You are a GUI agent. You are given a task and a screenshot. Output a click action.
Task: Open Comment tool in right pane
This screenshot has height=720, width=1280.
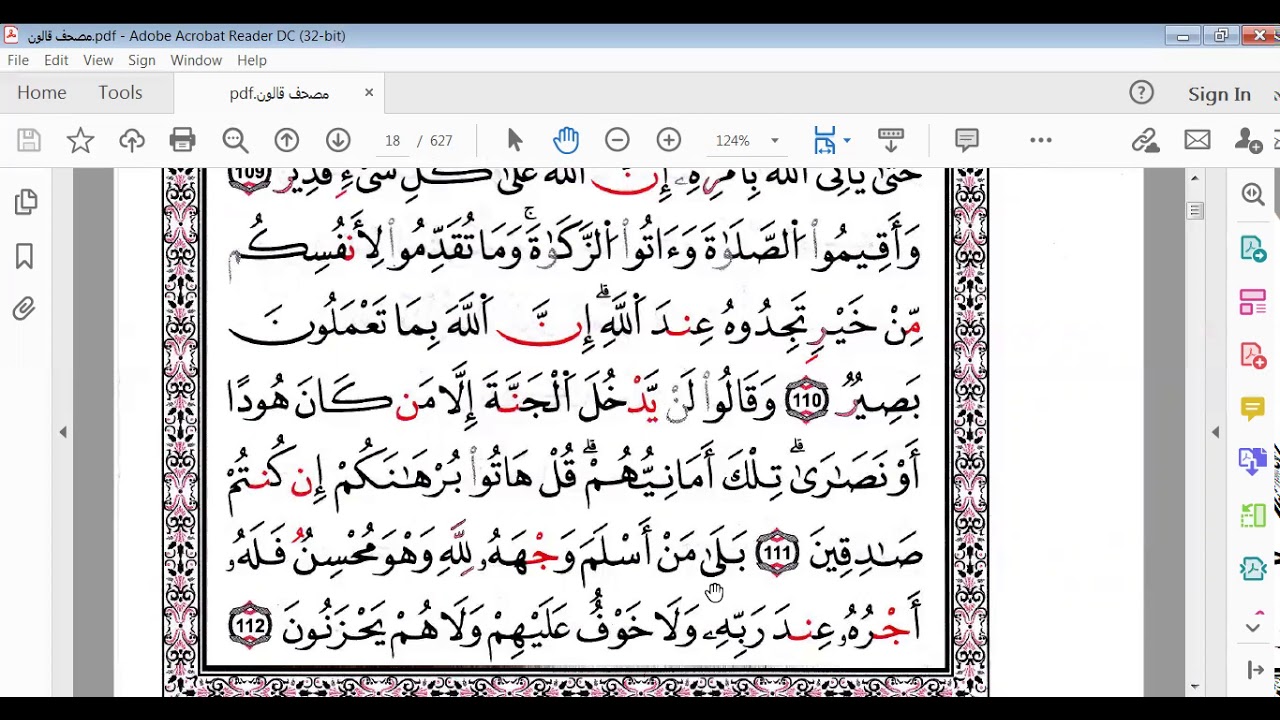click(1253, 408)
